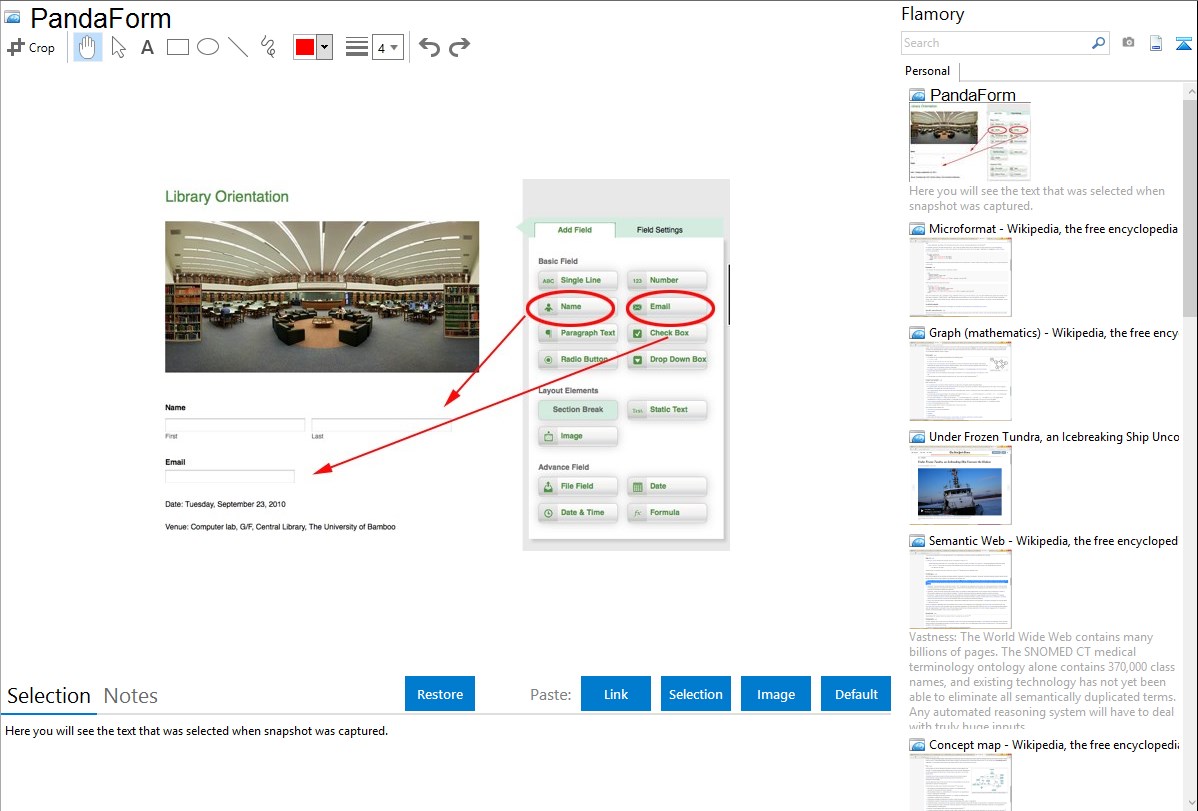Select the arrow pointer tool
Viewport: 1198px width, 811px height.
tap(118, 47)
